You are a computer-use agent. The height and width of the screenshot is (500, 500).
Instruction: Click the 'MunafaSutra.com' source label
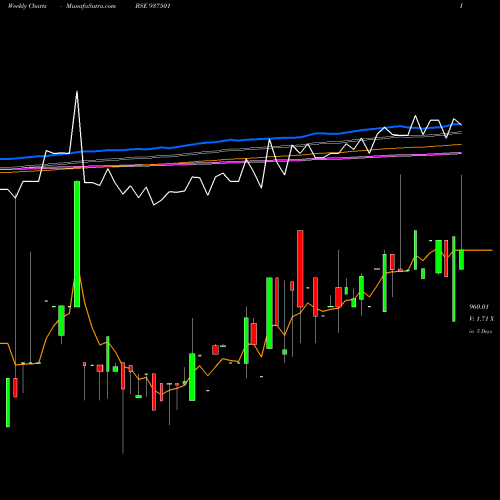(91, 6)
